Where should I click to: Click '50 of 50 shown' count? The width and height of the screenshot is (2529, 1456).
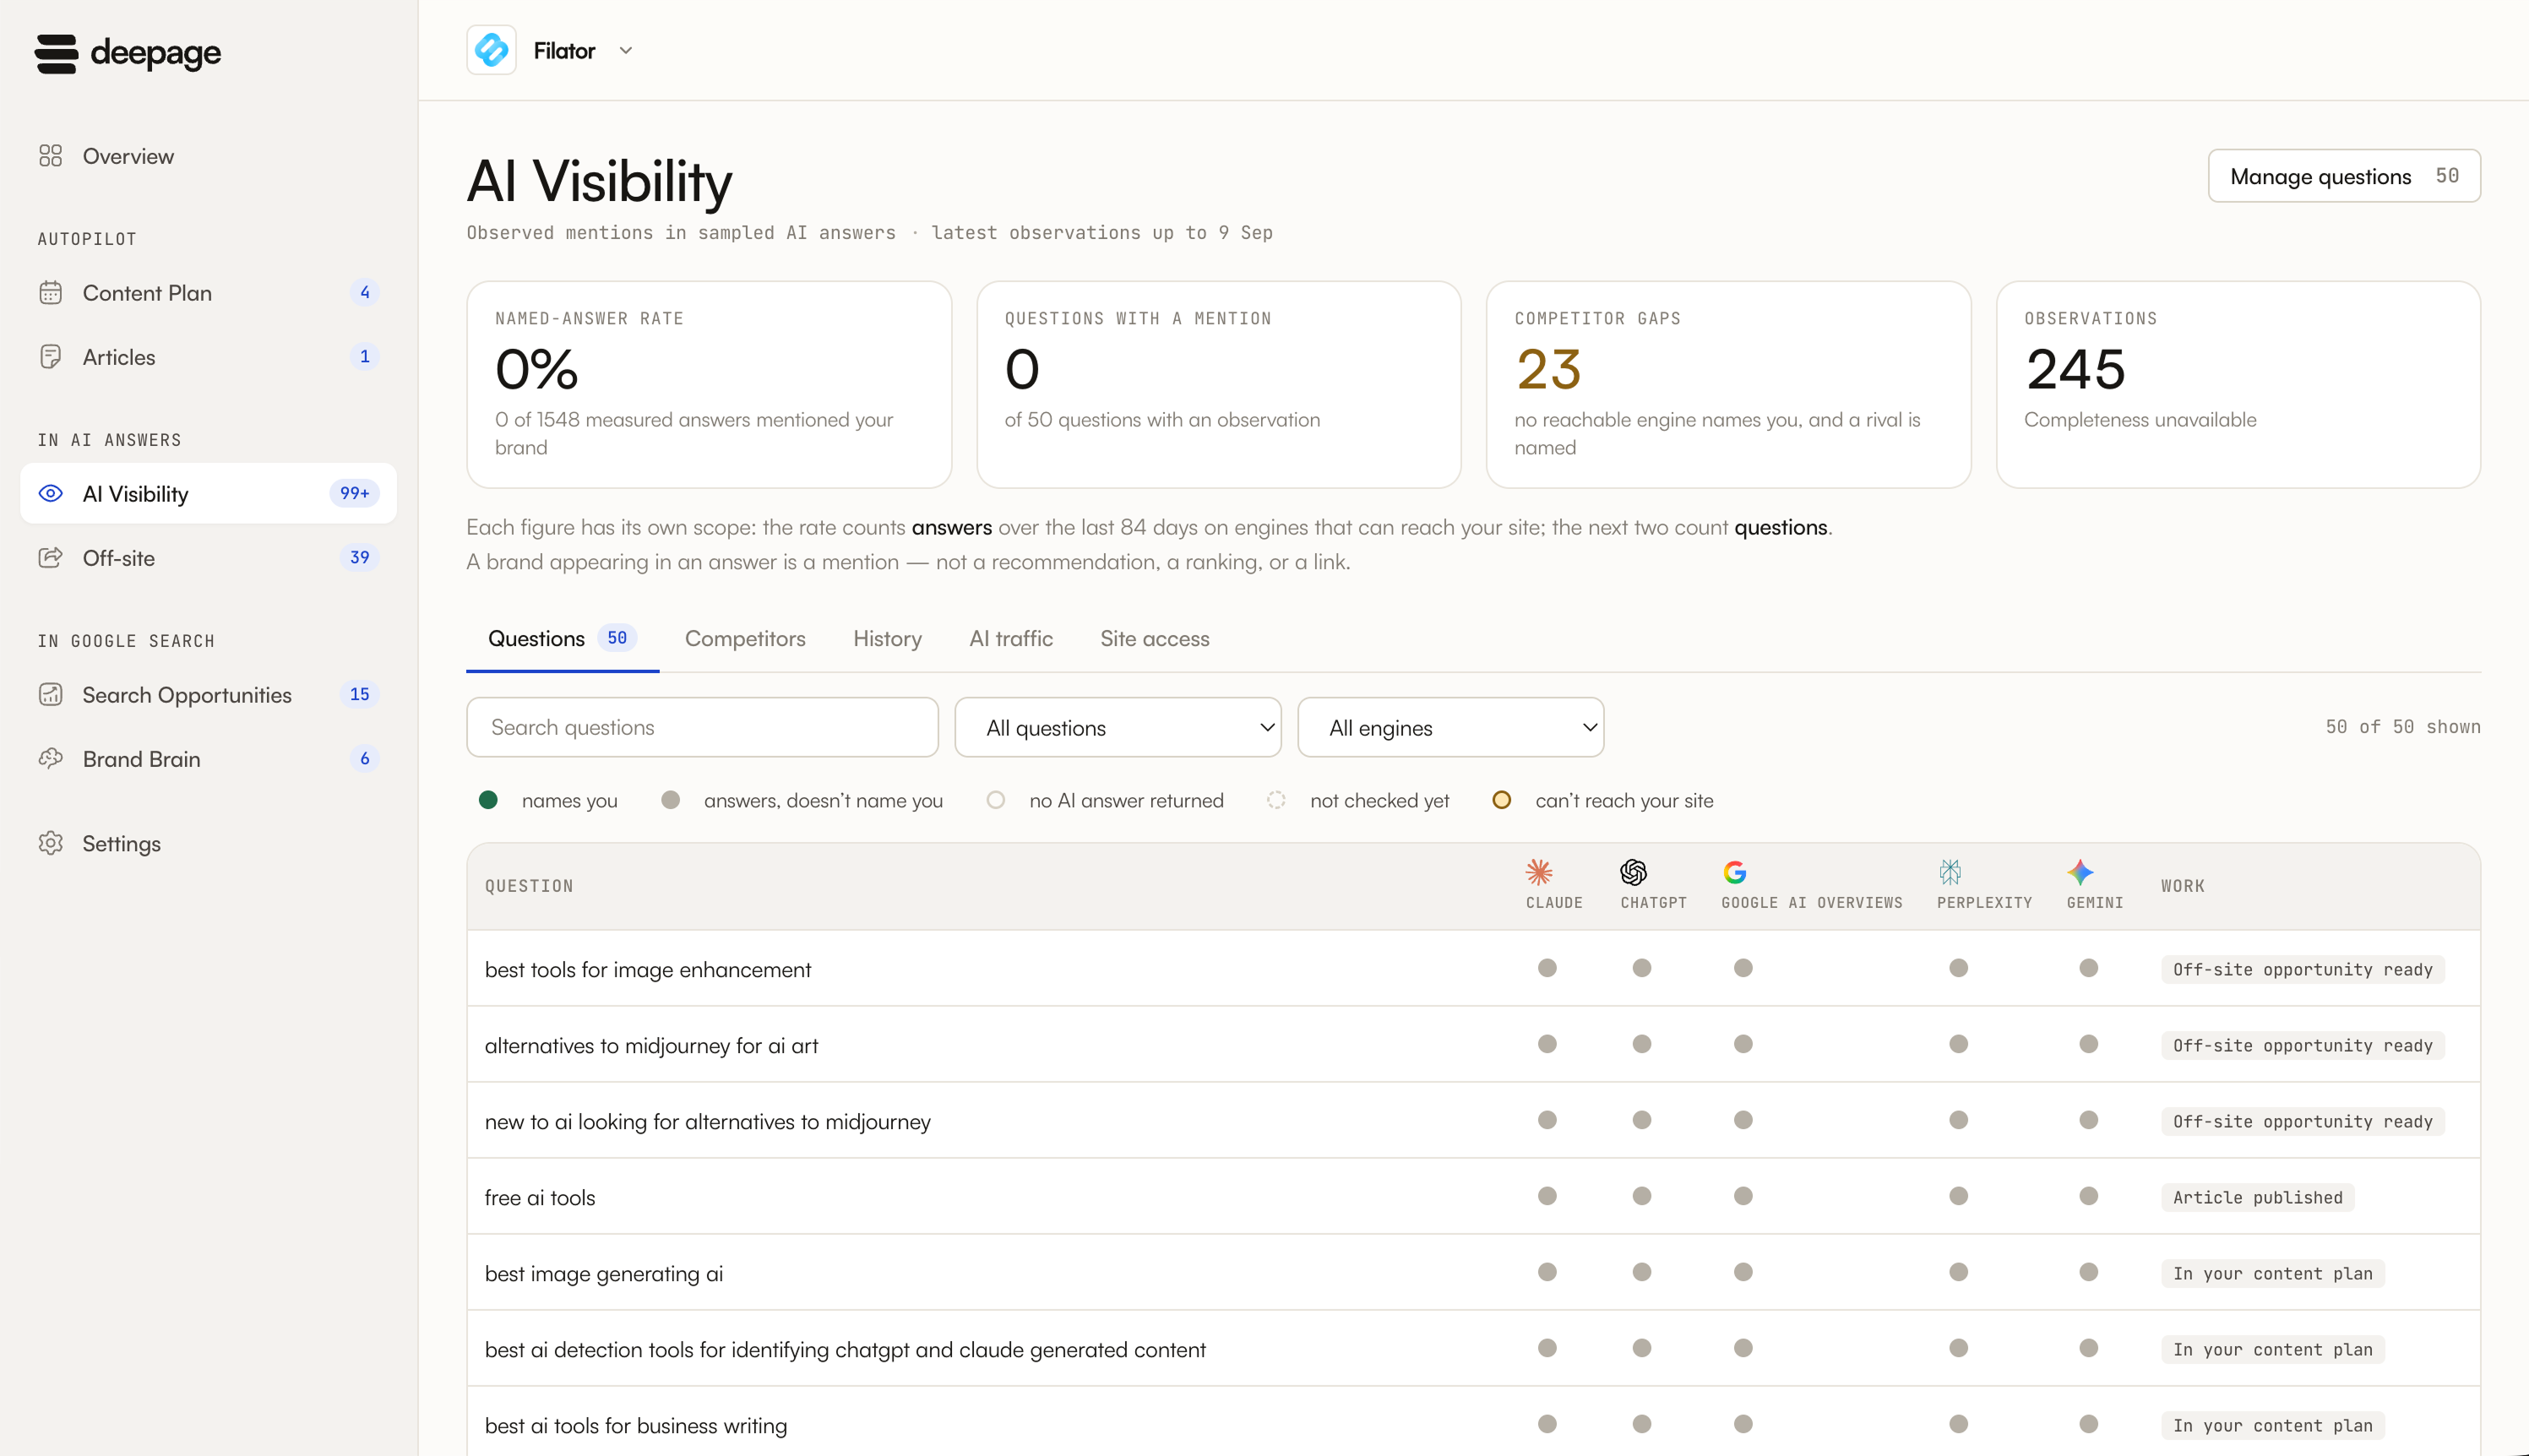point(2402,727)
